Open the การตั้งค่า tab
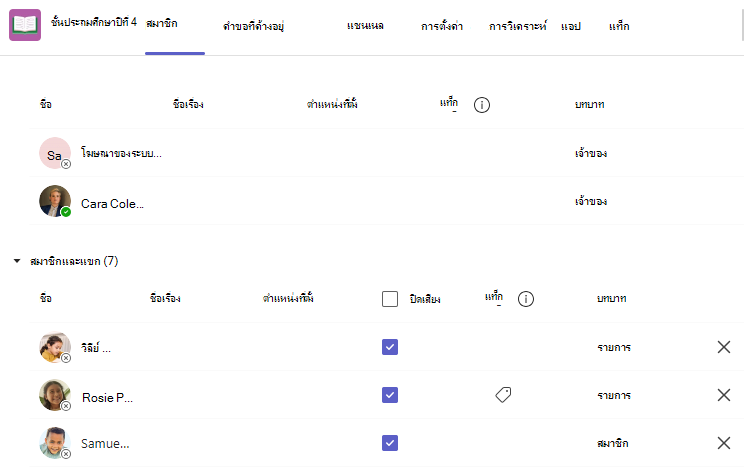This screenshot has height=469, width=744. pyautogui.click(x=442, y=26)
